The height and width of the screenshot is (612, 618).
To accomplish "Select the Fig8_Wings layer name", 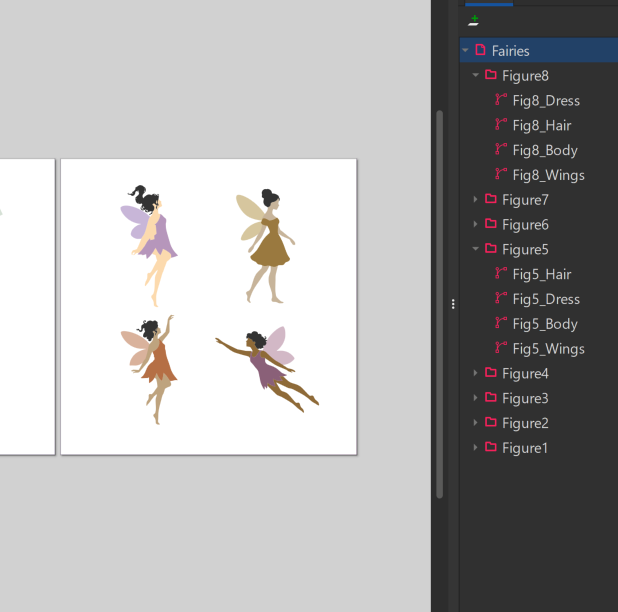I will coord(549,175).
